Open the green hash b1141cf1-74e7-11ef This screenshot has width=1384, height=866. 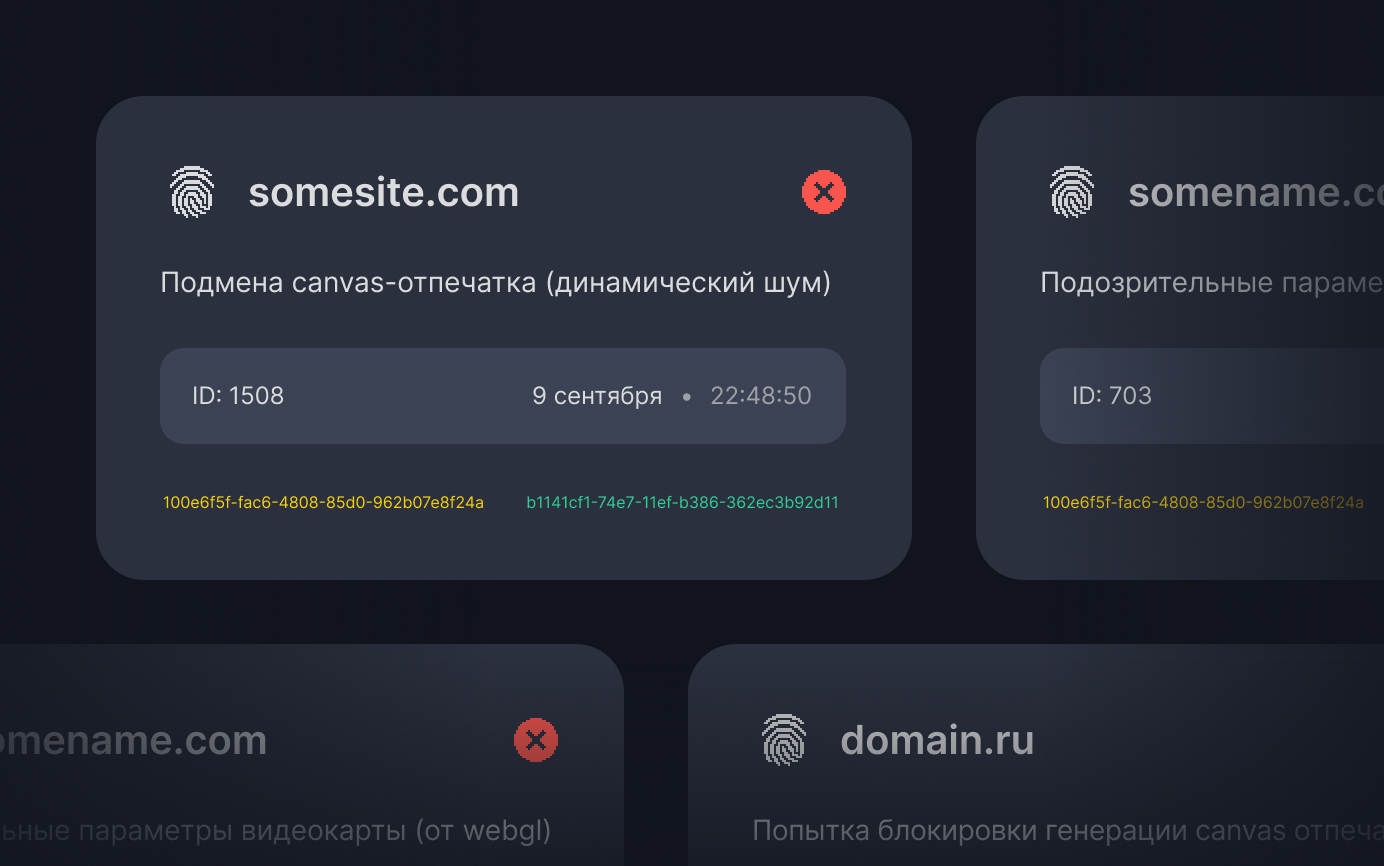[x=681, y=503]
